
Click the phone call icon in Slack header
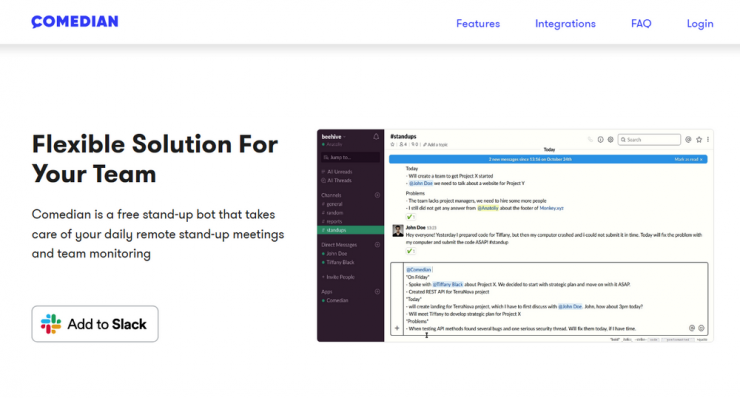[x=590, y=139]
